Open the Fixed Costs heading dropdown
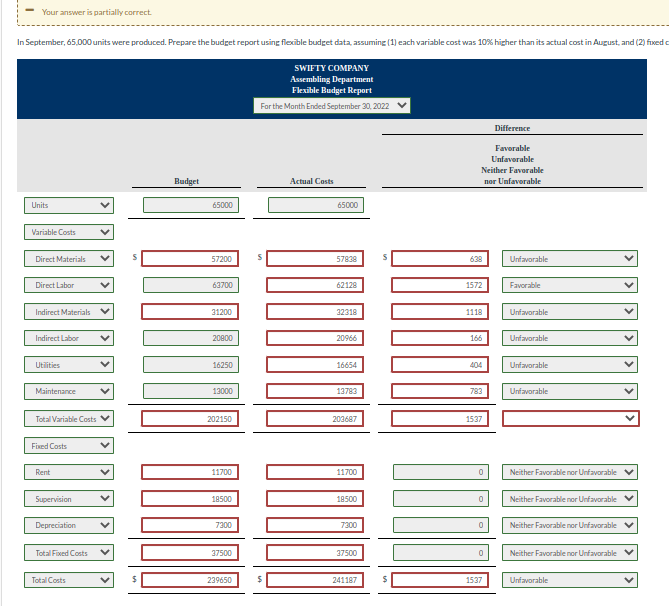The image size is (669, 606). 69,446
